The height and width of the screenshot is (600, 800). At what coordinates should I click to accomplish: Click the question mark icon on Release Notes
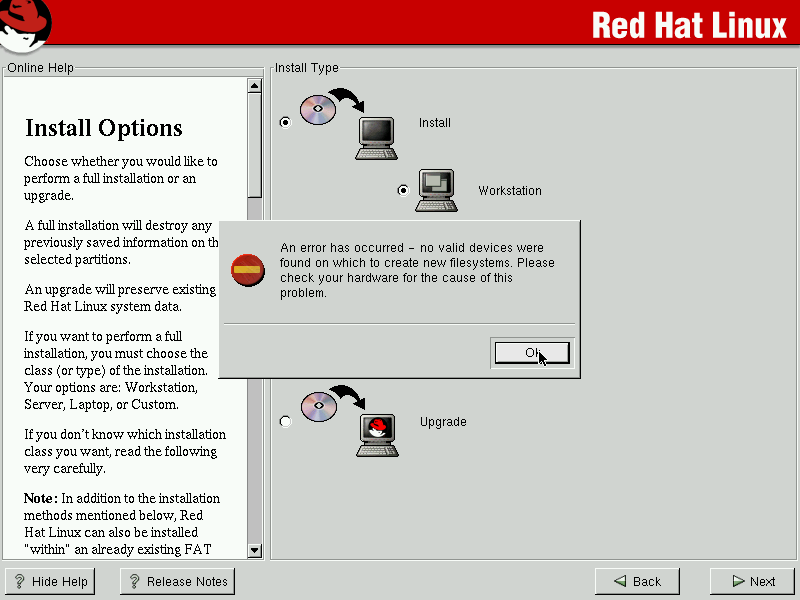coord(134,582)
